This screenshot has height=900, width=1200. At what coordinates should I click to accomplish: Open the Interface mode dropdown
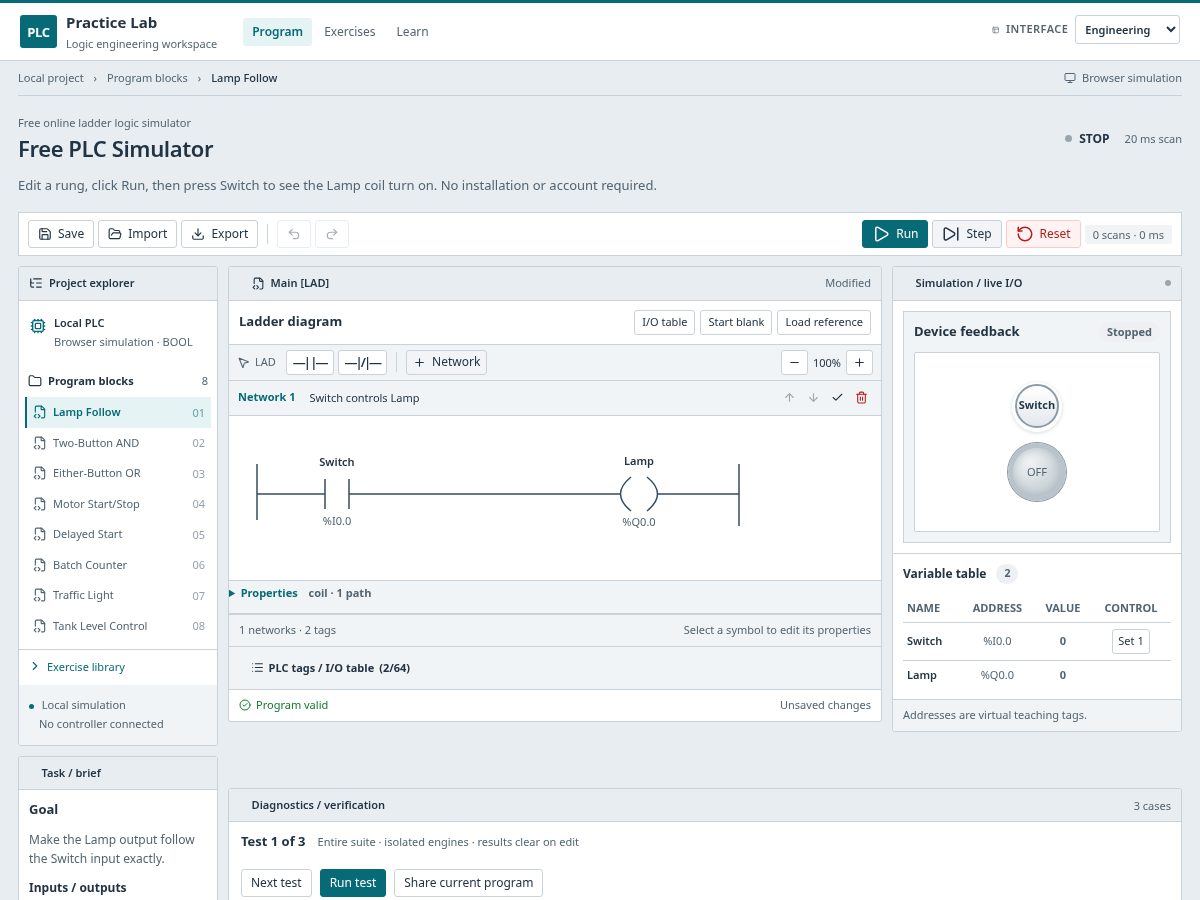1127,30
